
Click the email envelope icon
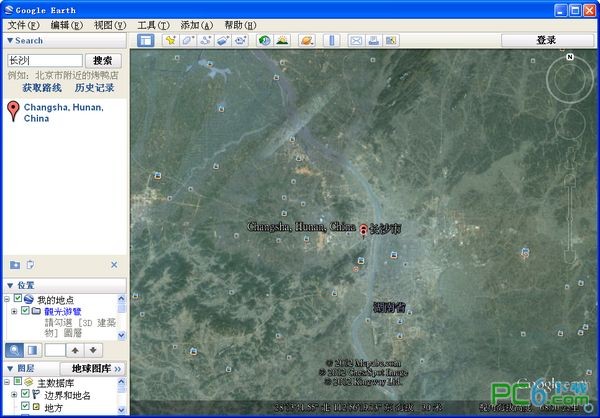[356, 40]
